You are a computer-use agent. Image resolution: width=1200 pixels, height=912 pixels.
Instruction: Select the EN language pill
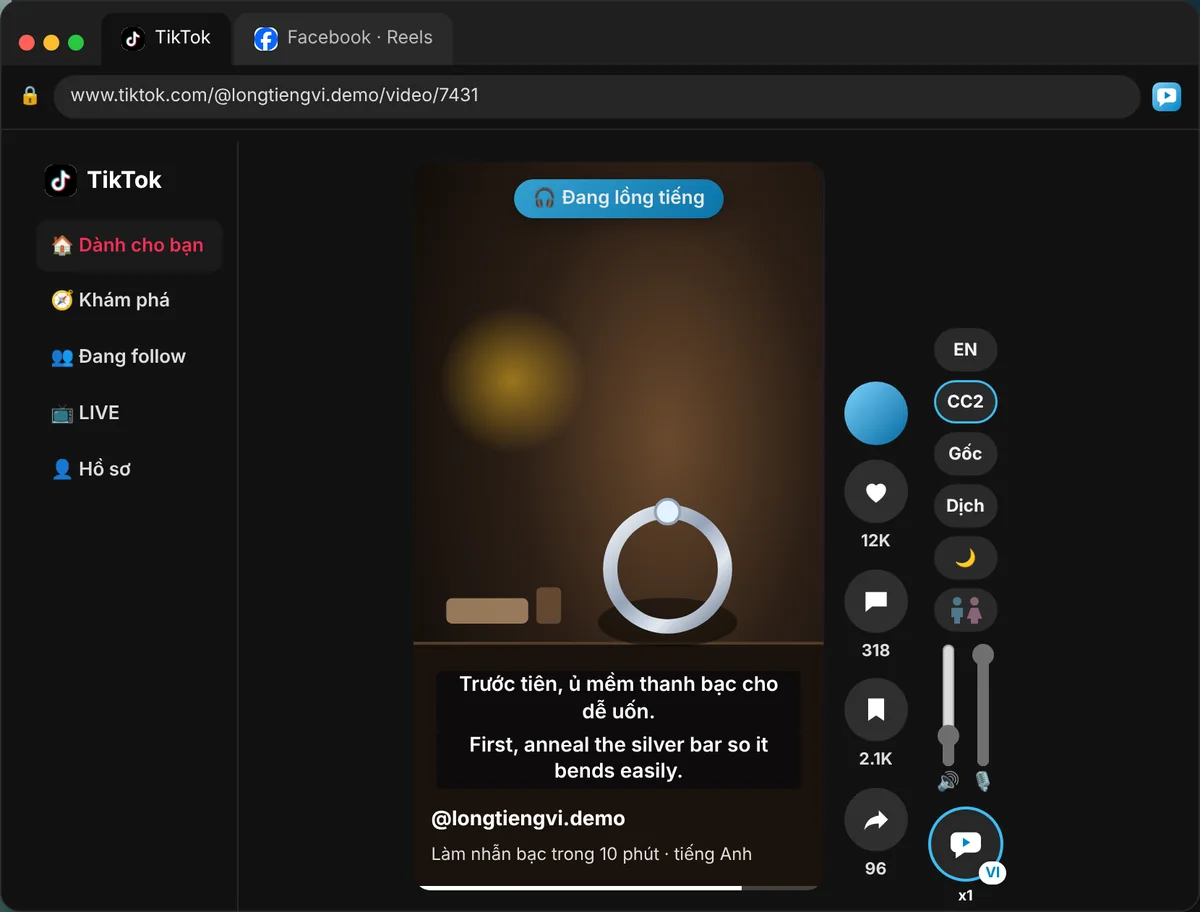click(x=965, y=350)
